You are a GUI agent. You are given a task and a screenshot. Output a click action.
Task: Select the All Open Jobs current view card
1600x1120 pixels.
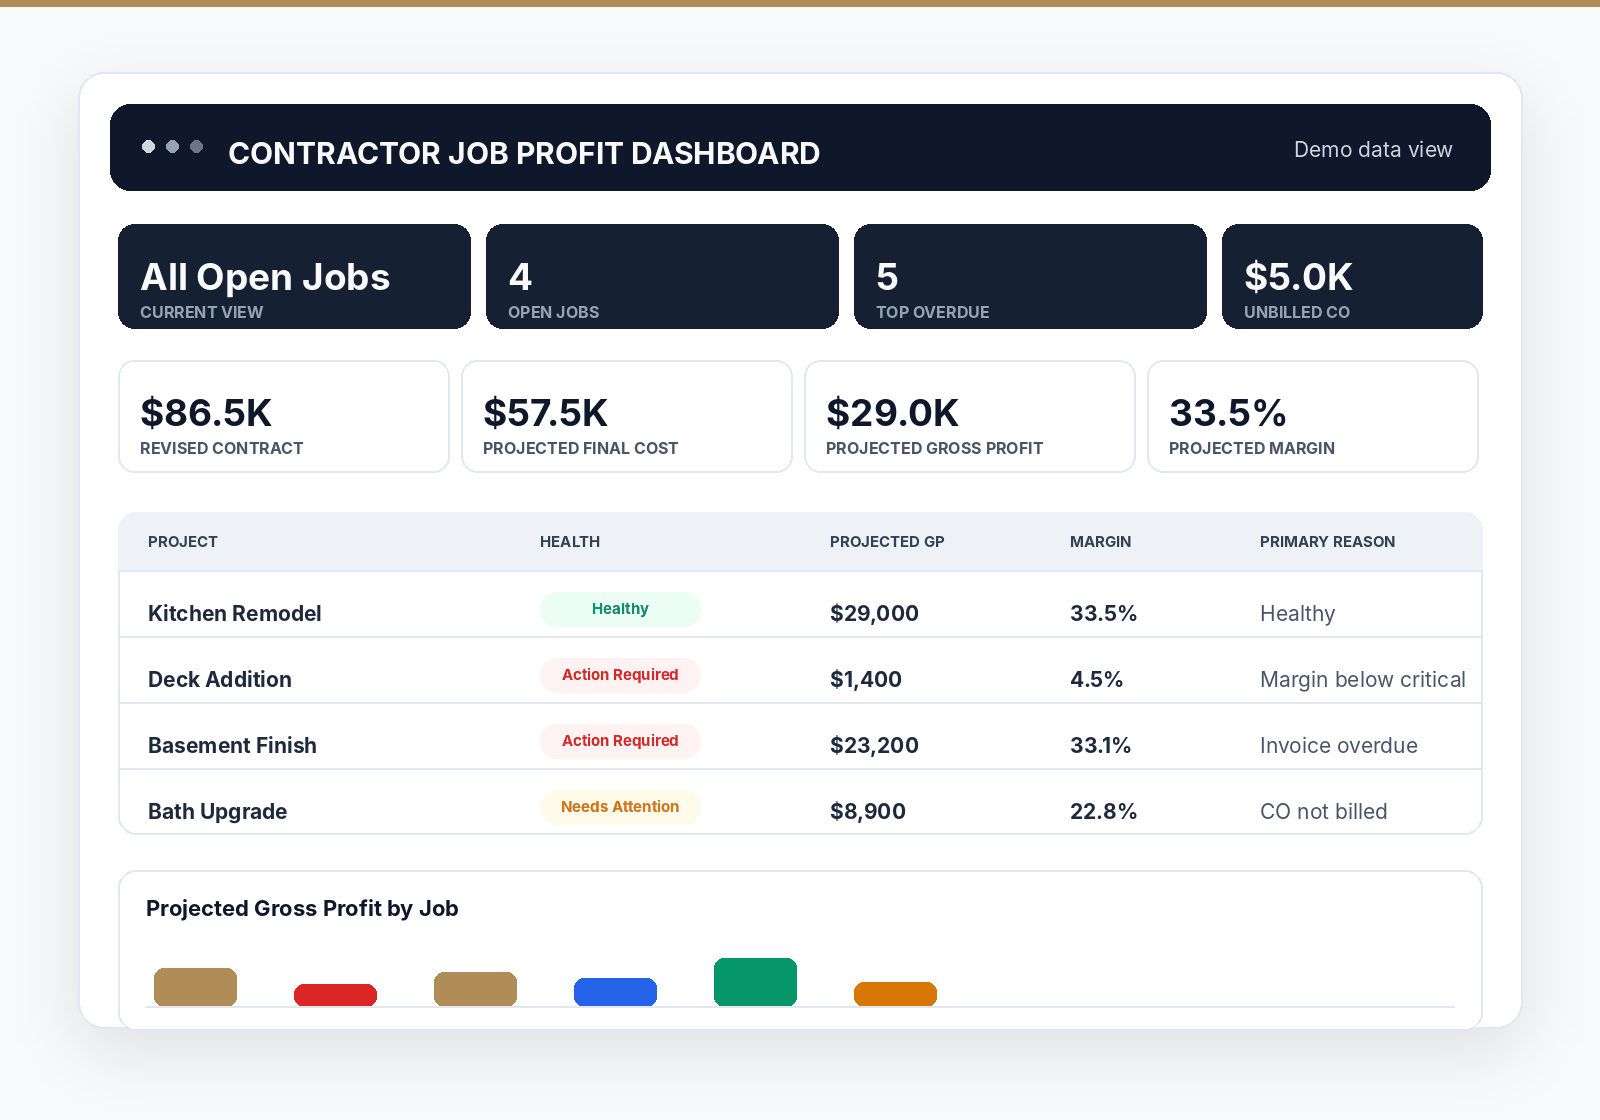[294, 276]
